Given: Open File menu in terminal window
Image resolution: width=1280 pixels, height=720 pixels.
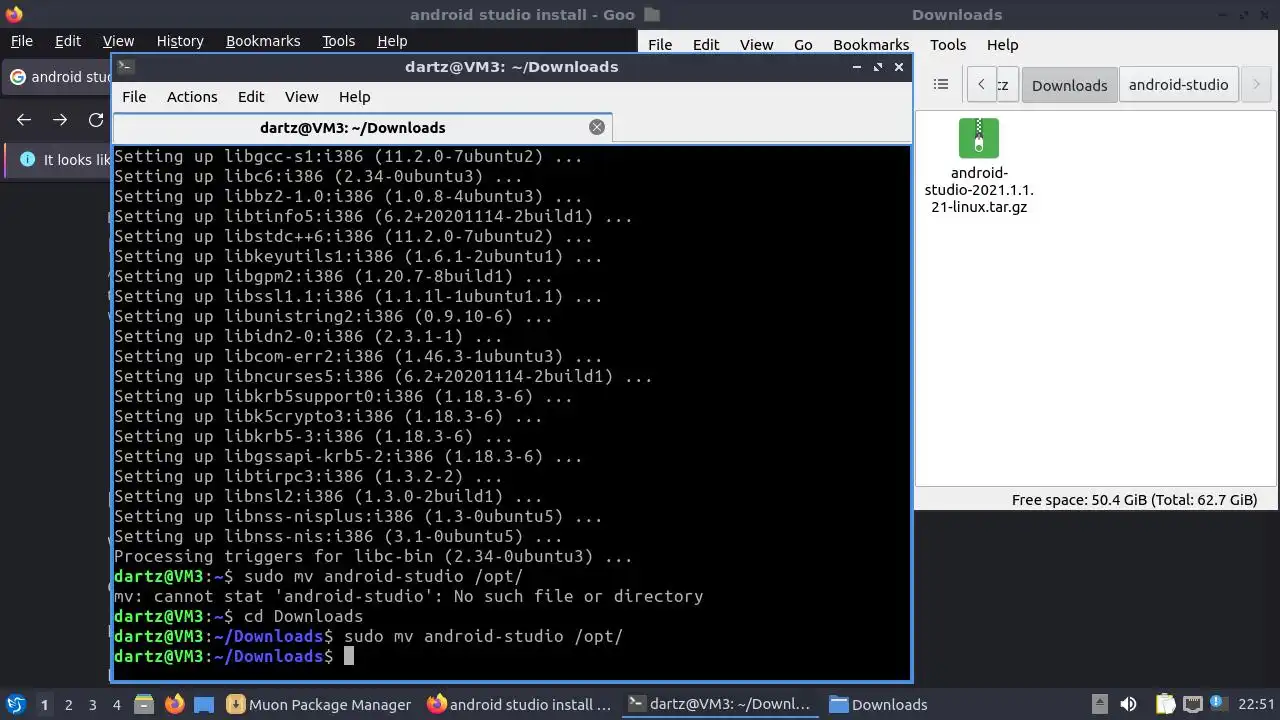Looking at the screenshot, I should point(134,97).
